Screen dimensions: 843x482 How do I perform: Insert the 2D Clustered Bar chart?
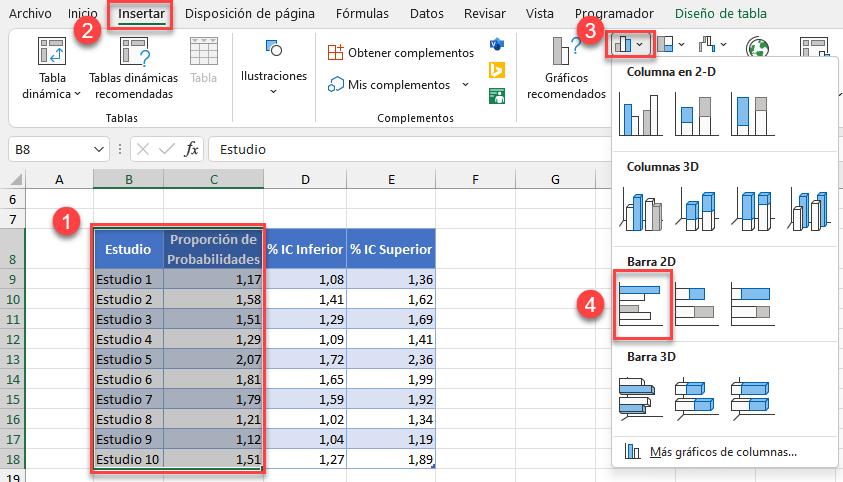click(640, 304)
